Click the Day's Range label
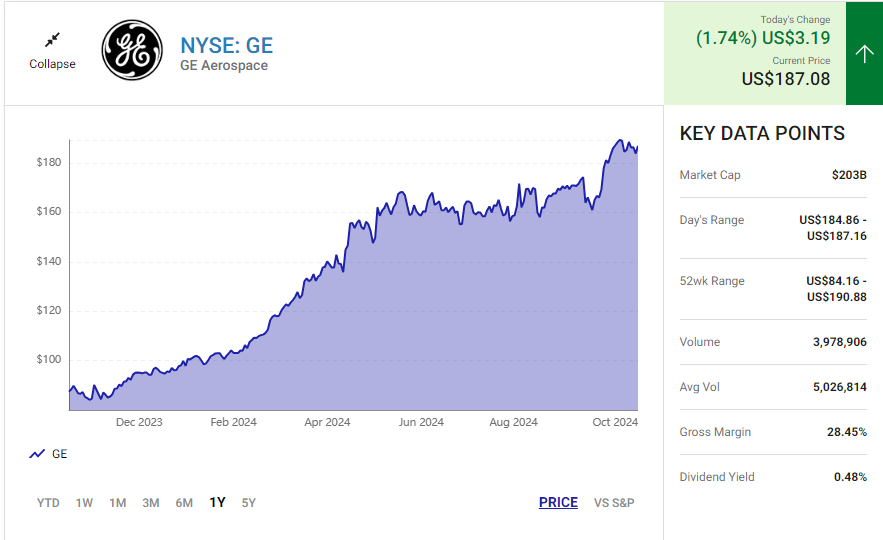This screenshot has width=883, height=540. [712, 220]
